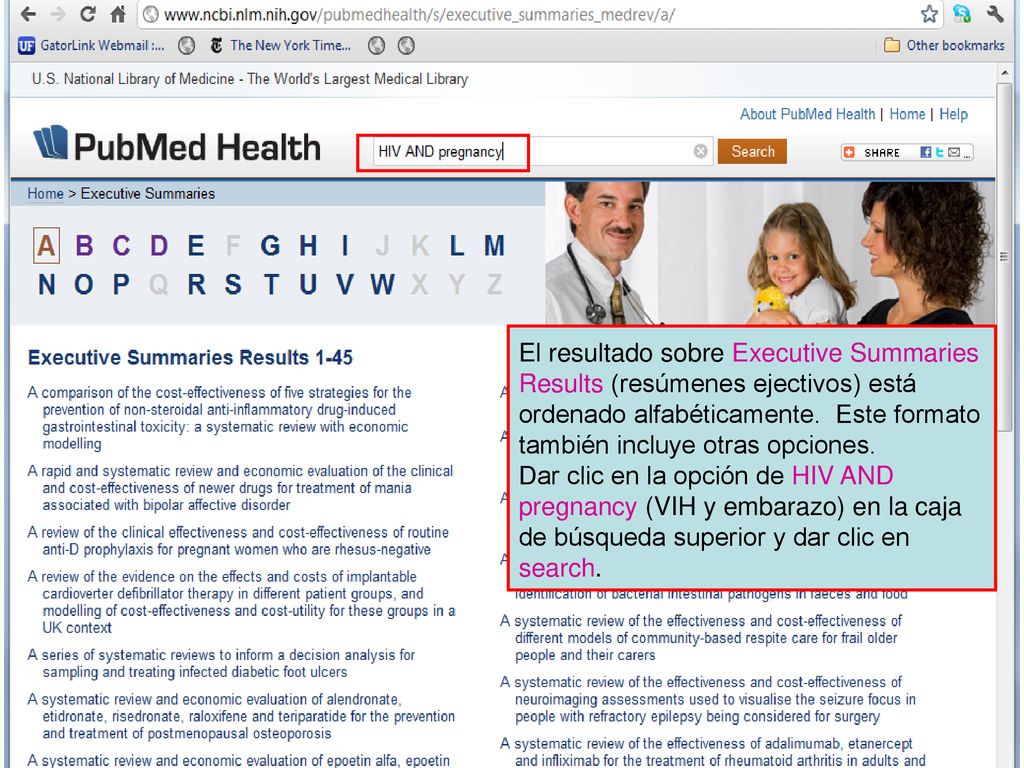Open the wrench settings menu
1024x768 pixels.
coord(996,14)
